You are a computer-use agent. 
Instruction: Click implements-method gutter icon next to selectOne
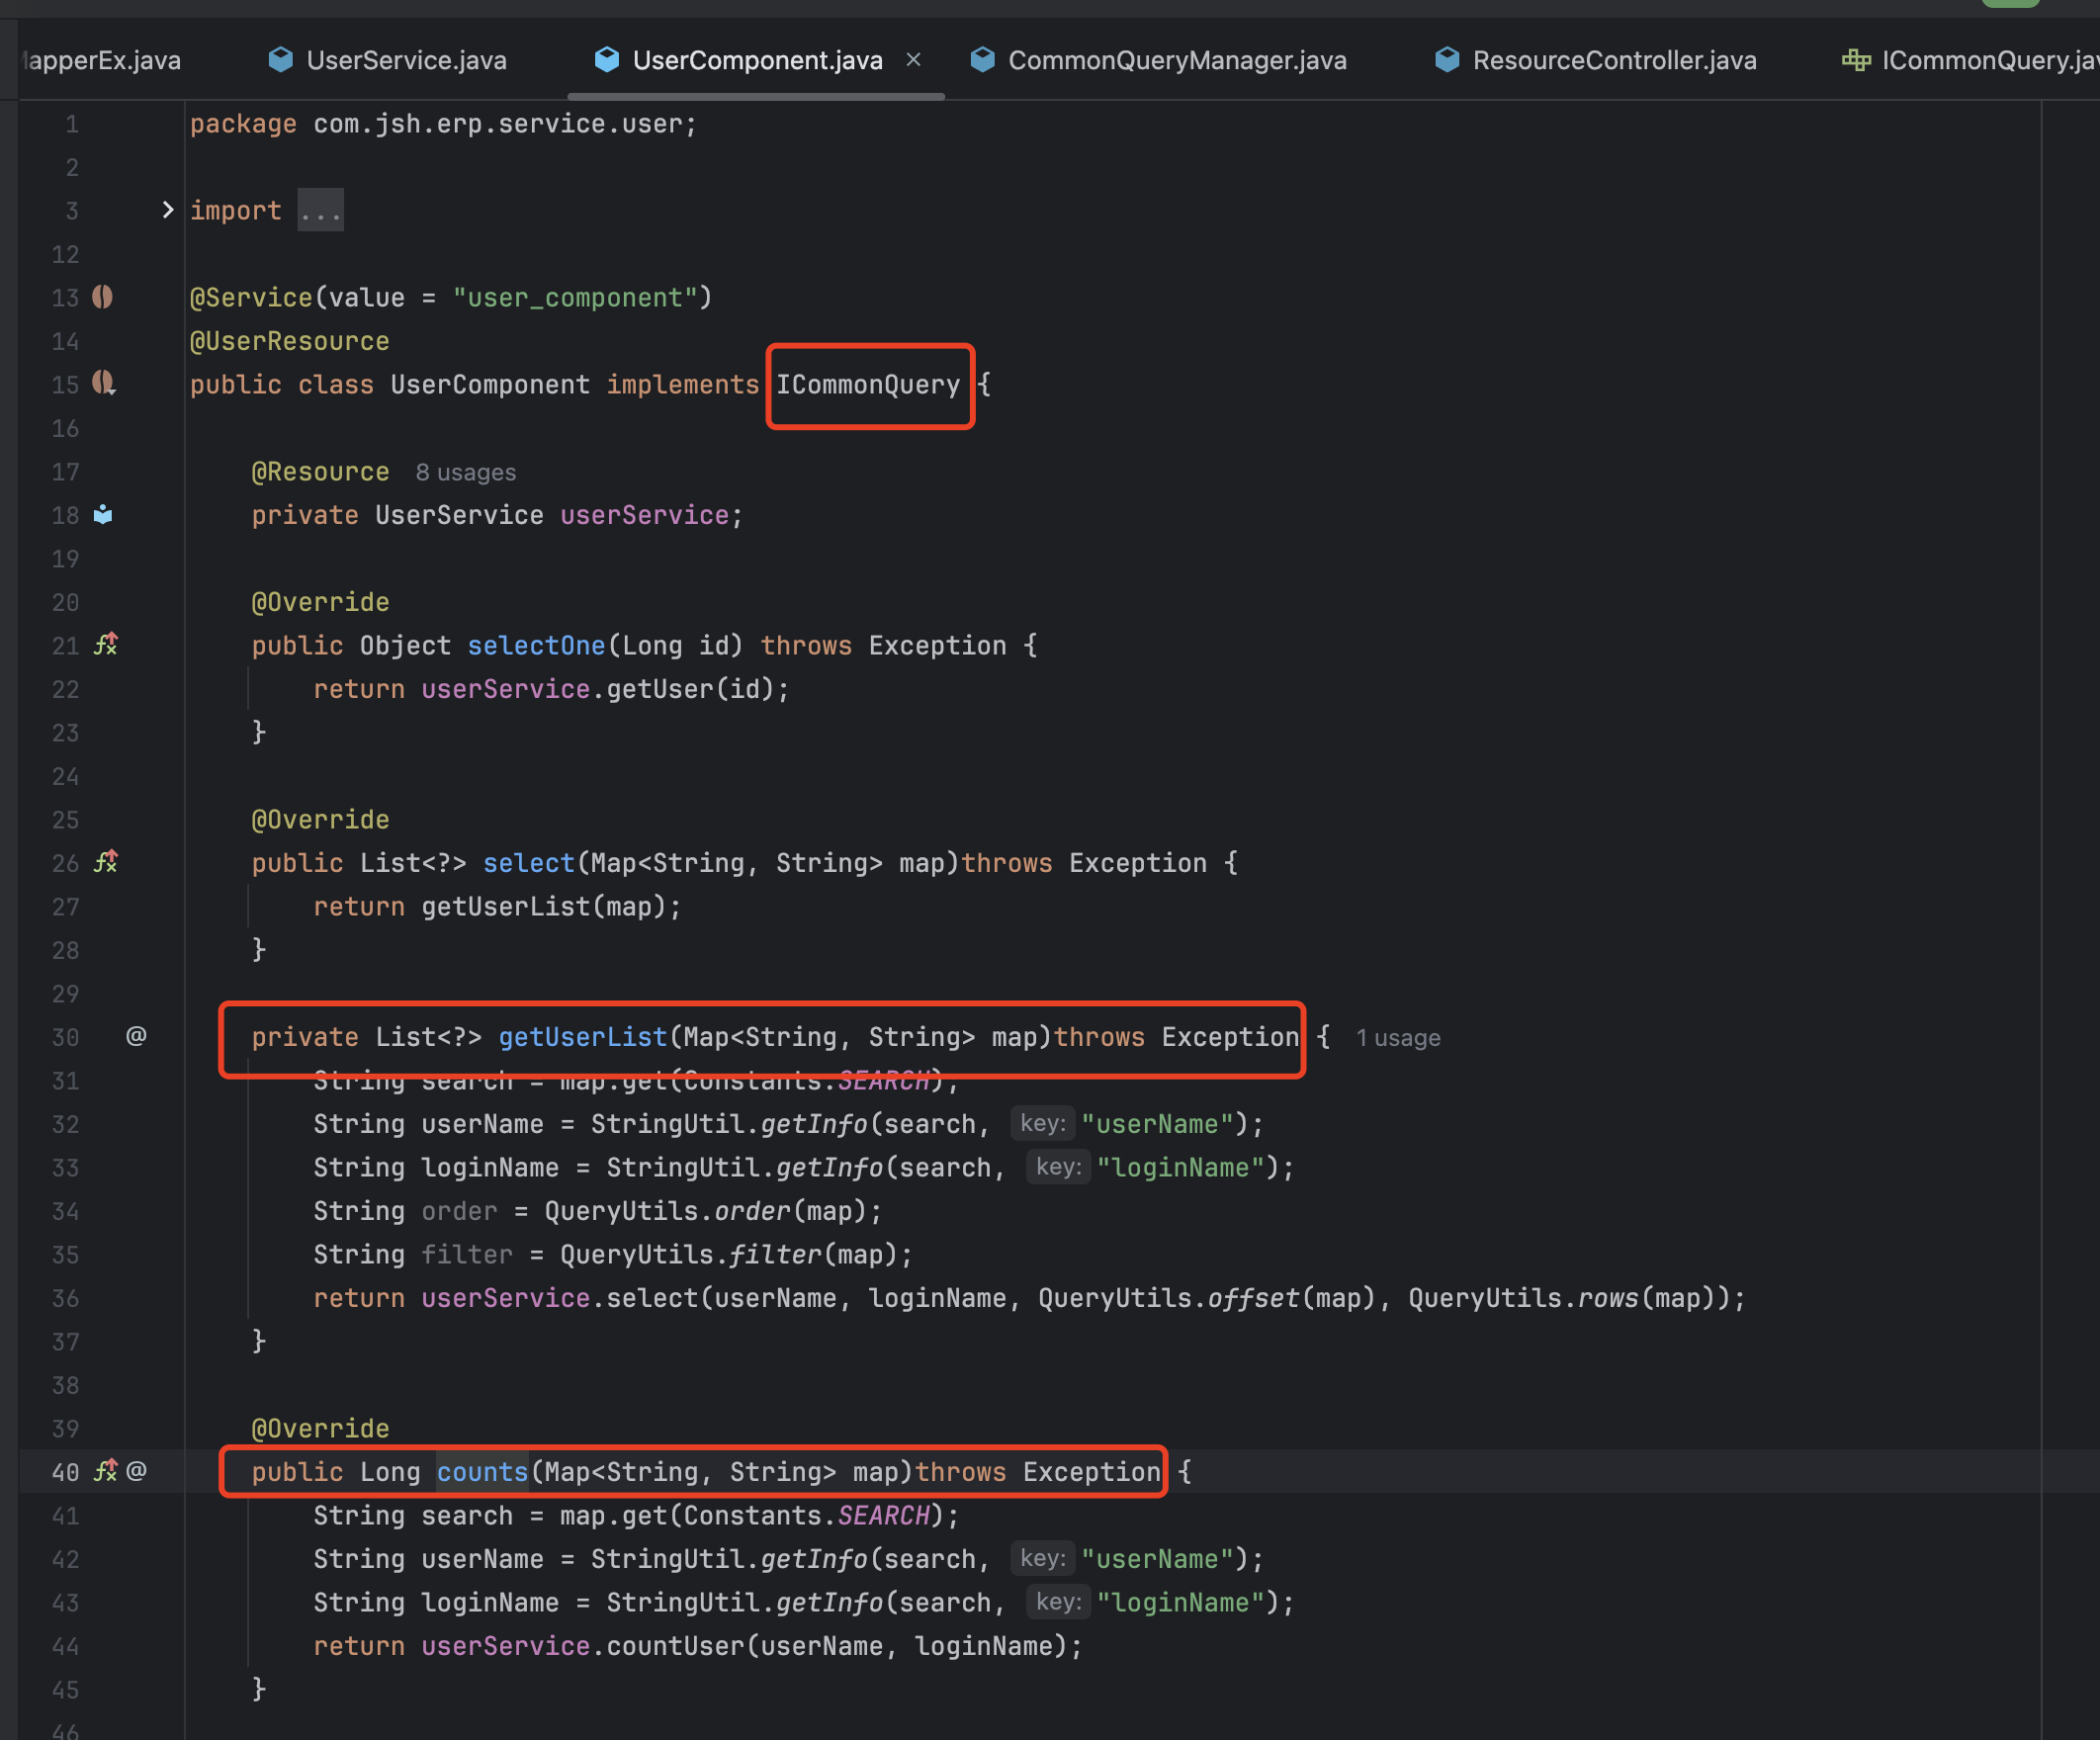point(105,645)
